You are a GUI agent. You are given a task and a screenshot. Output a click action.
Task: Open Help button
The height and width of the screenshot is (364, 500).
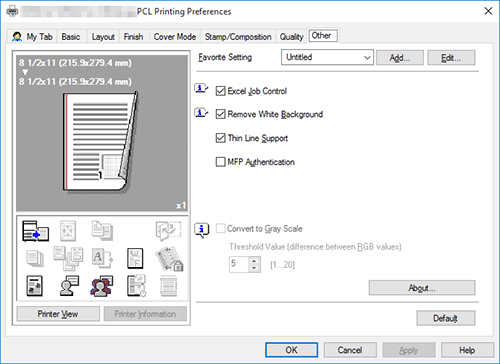tap(467, 350)
